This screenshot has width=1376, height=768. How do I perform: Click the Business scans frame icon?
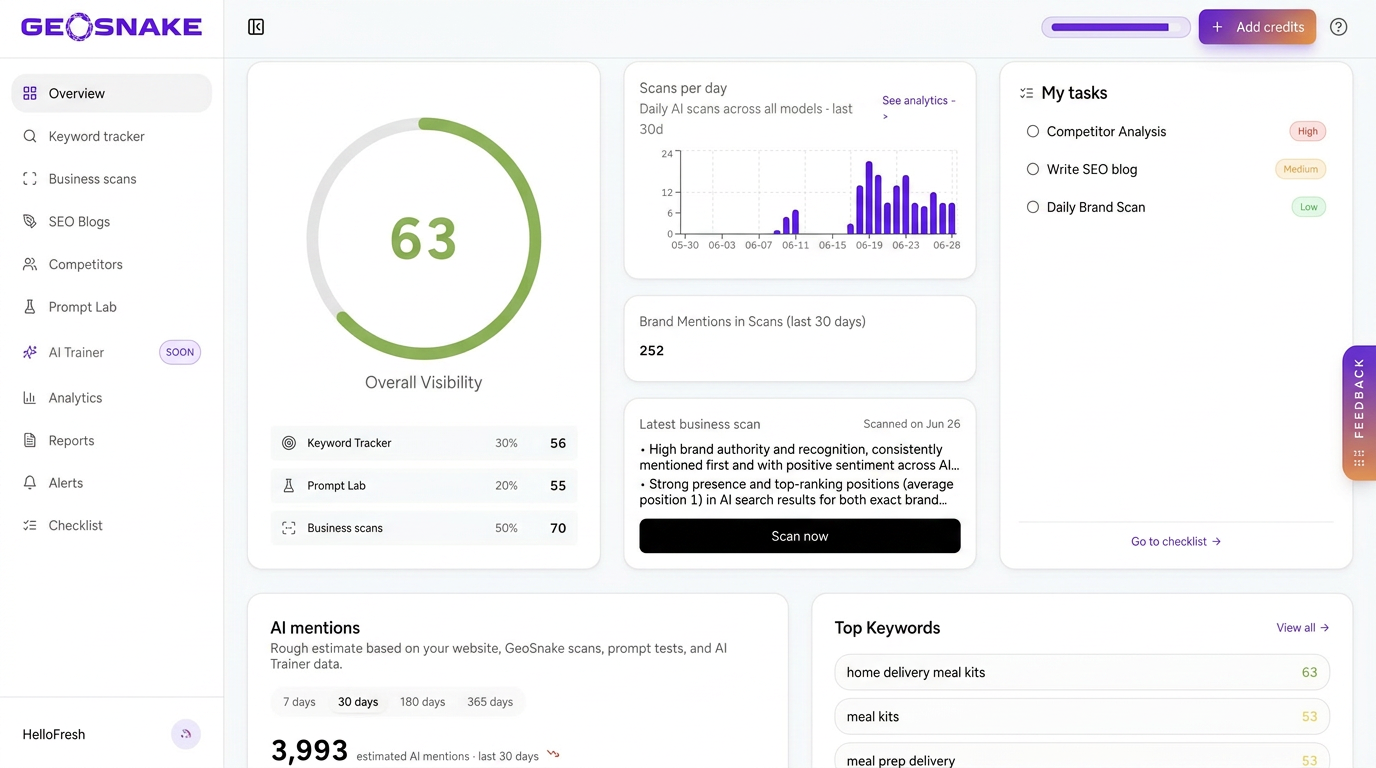30,179
